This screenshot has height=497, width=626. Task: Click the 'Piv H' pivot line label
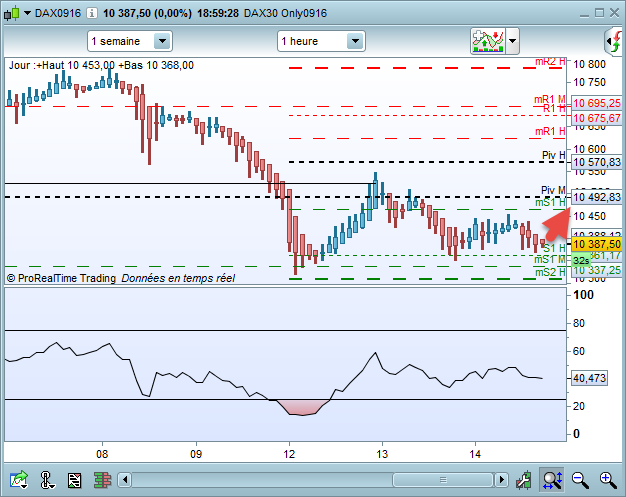(x=553, y=155)
